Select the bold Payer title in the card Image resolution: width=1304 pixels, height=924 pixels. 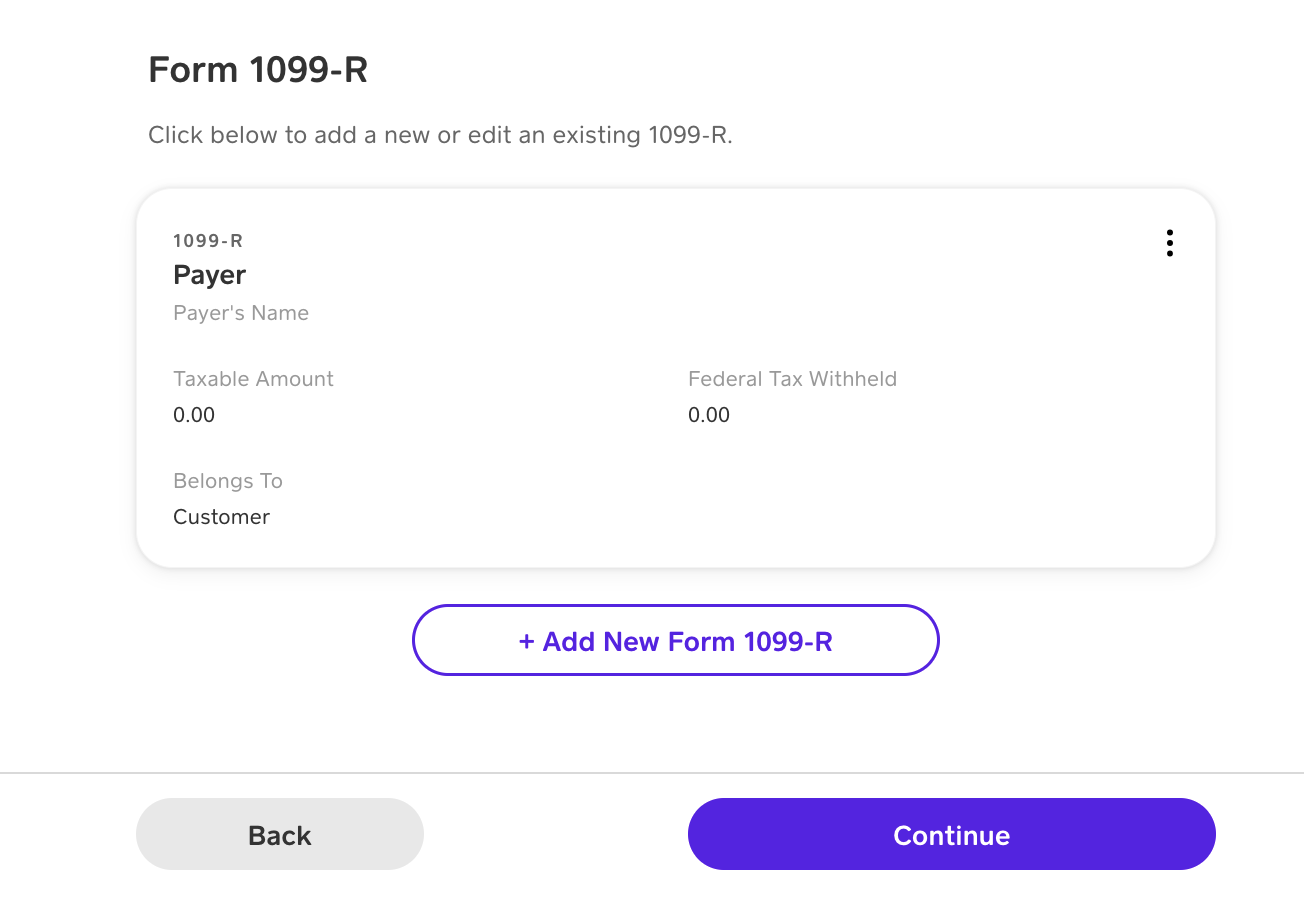(x=210, y=275)
